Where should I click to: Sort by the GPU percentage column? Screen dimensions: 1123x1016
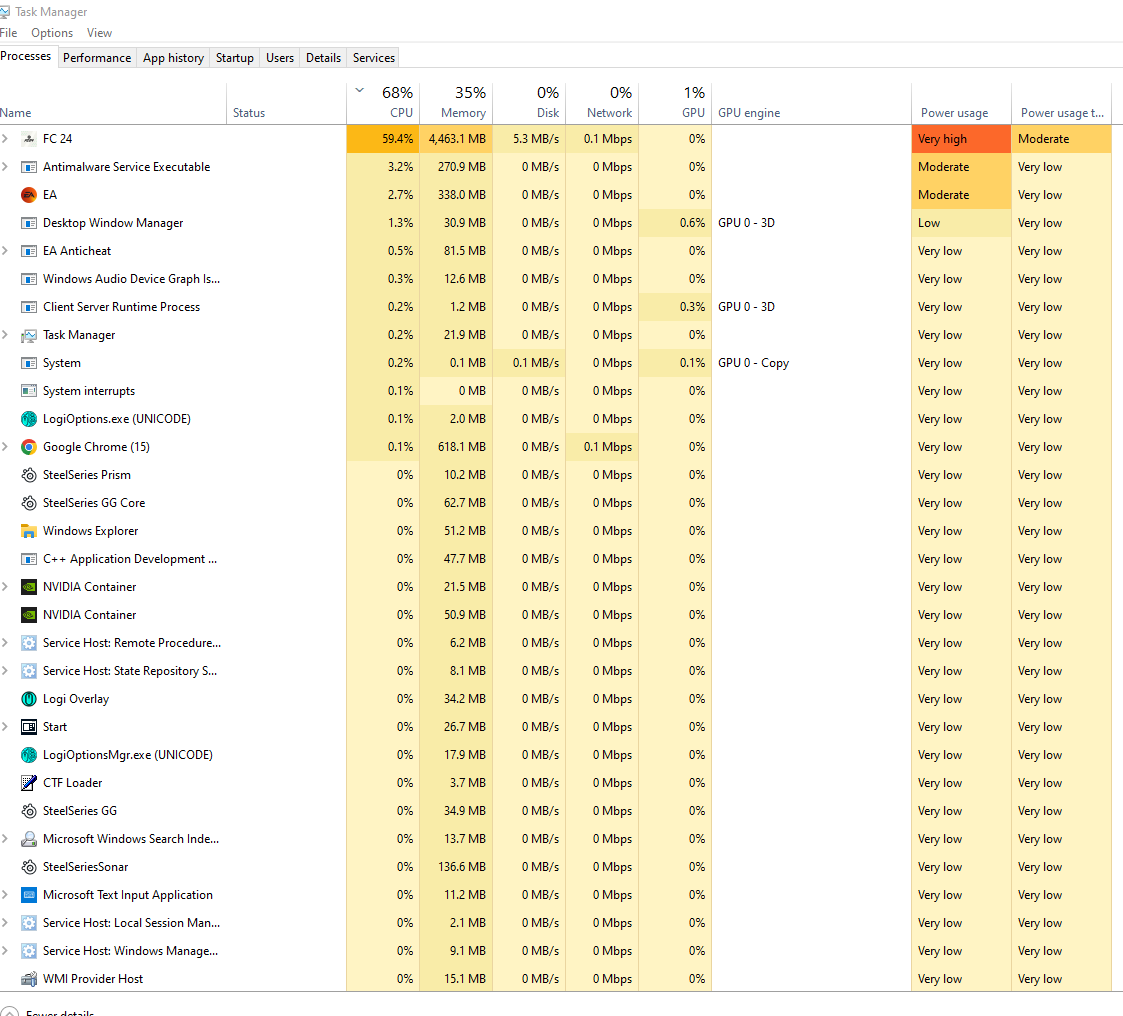coord(675,103)
